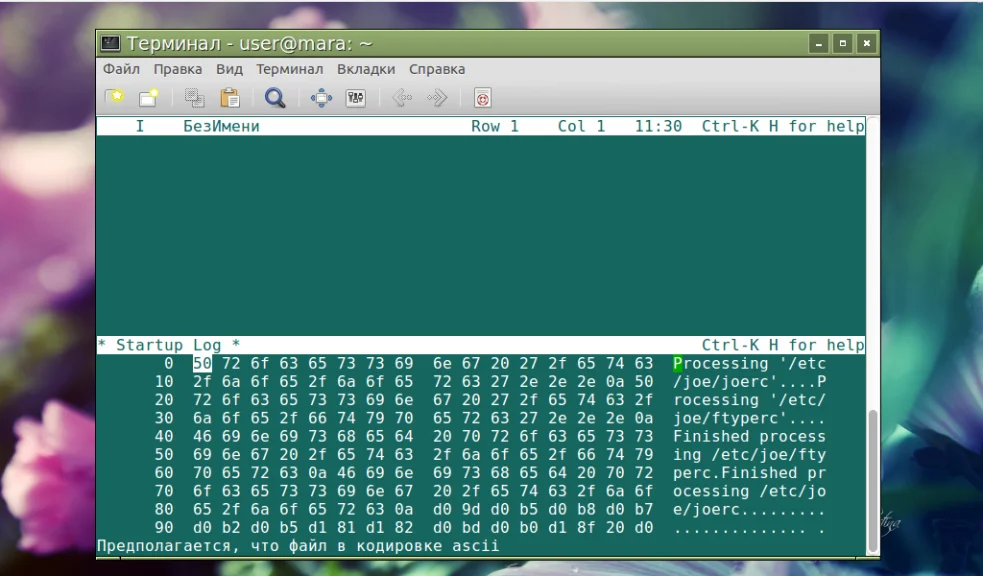Click the 'I' insert mode indicator
Image resolution: width=983 pixels, height=576 pixels.
coord(140,126)
